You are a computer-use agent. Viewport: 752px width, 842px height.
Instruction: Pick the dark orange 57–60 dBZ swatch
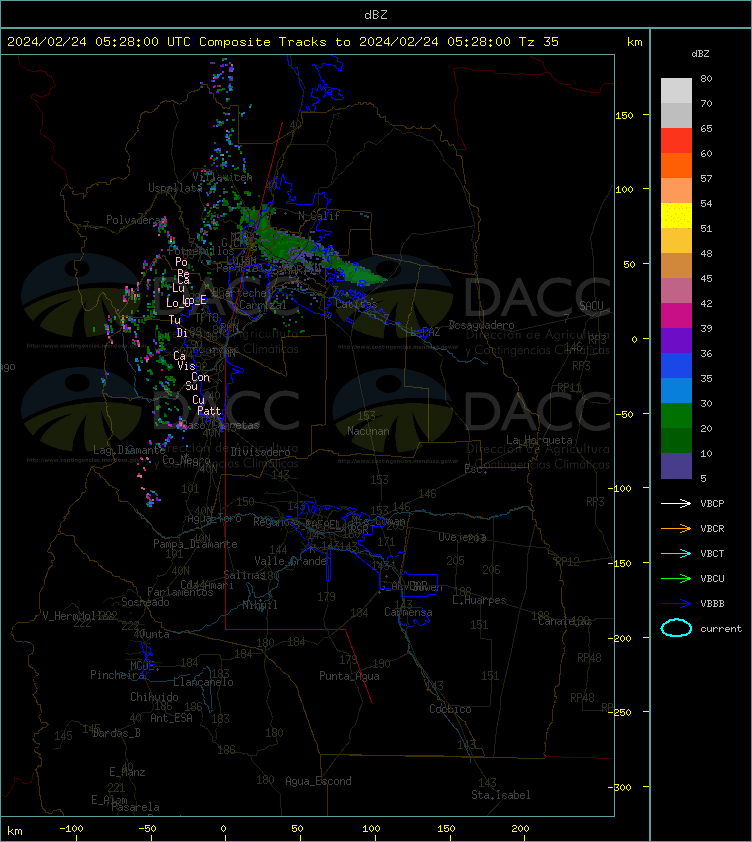[x=676, y=165]
